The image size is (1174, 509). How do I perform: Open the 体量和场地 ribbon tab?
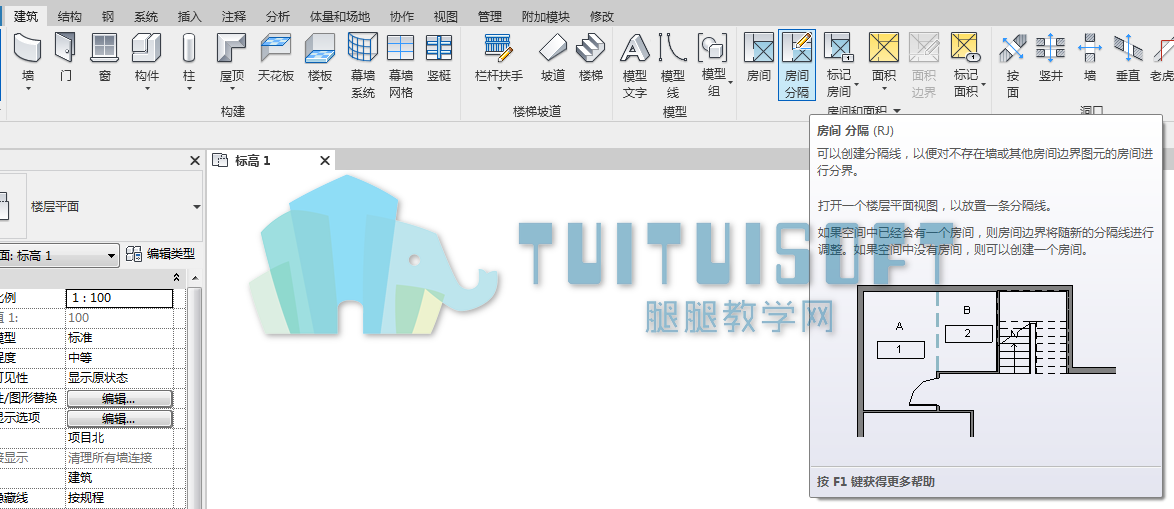tap(340, 16)
